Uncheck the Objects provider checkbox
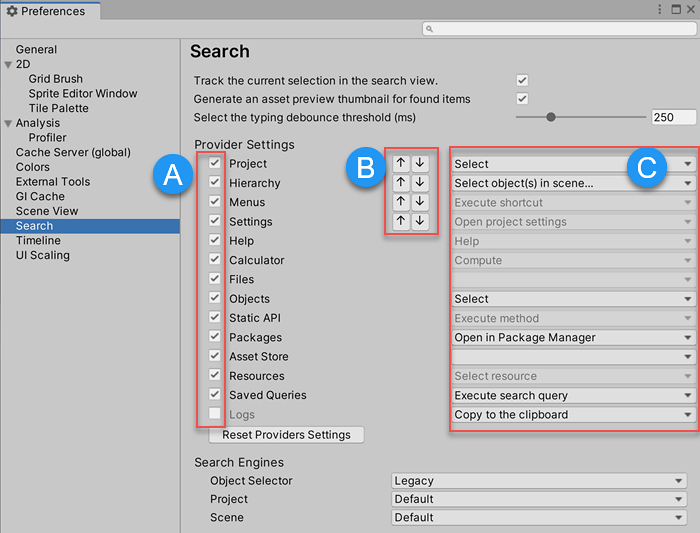 (215, 298)
